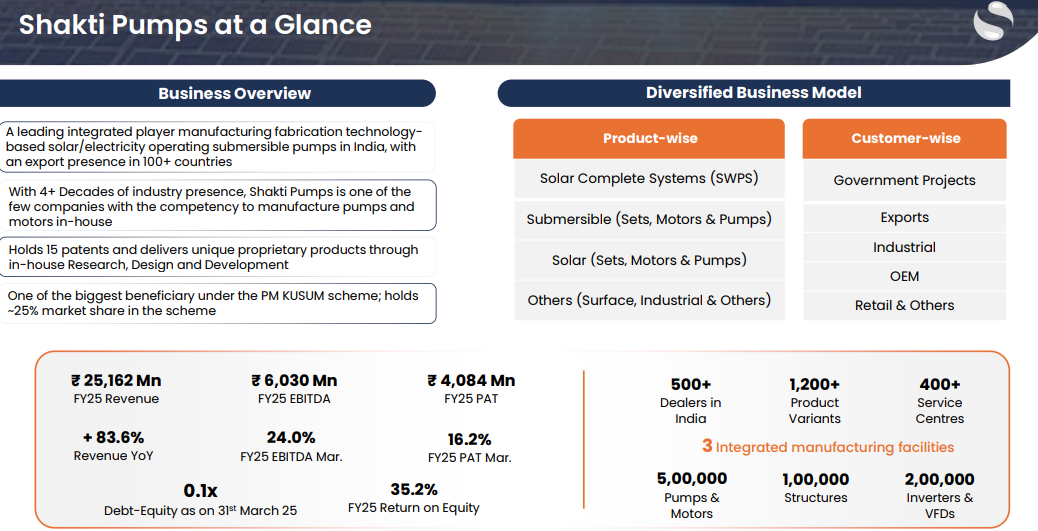1038x531 pixels.
Task: Click the '4+ Decades of industry presence' box
Action: [217, 206]
